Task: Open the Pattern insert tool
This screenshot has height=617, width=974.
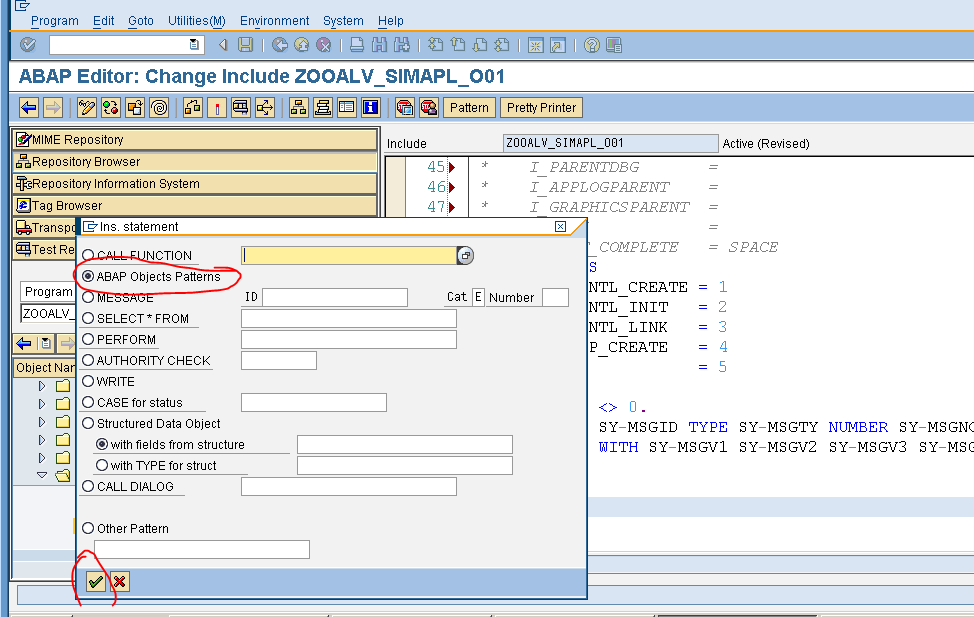Action: click(x=468, y=107)
